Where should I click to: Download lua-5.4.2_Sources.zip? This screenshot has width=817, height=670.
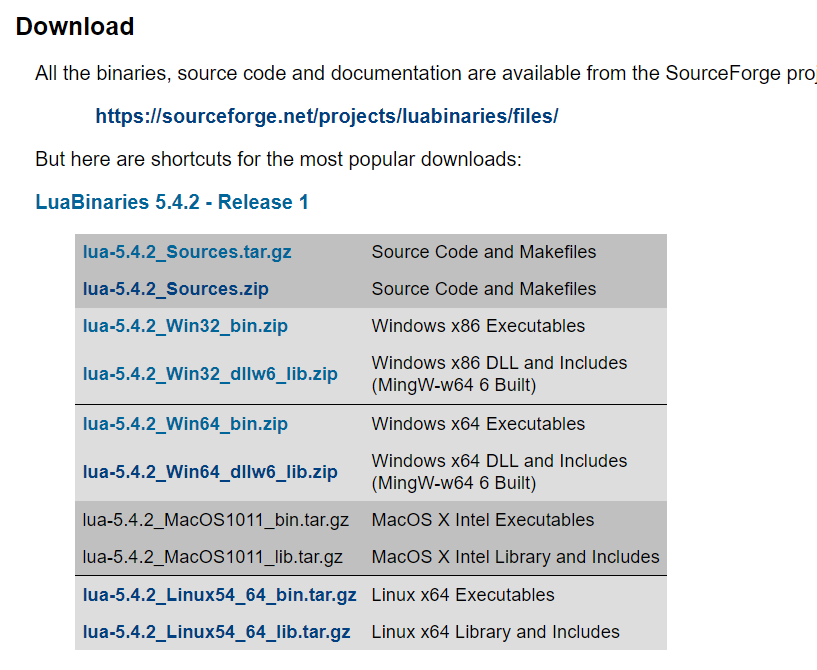tap(176, 289)
